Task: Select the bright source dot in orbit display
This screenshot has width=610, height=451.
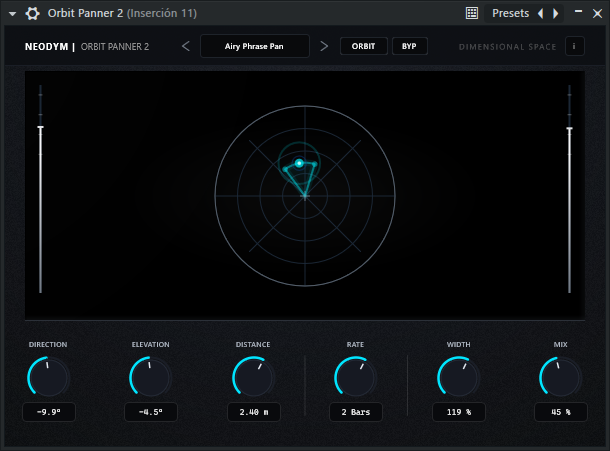Action: pyautogui.click(x=299, y=163)
